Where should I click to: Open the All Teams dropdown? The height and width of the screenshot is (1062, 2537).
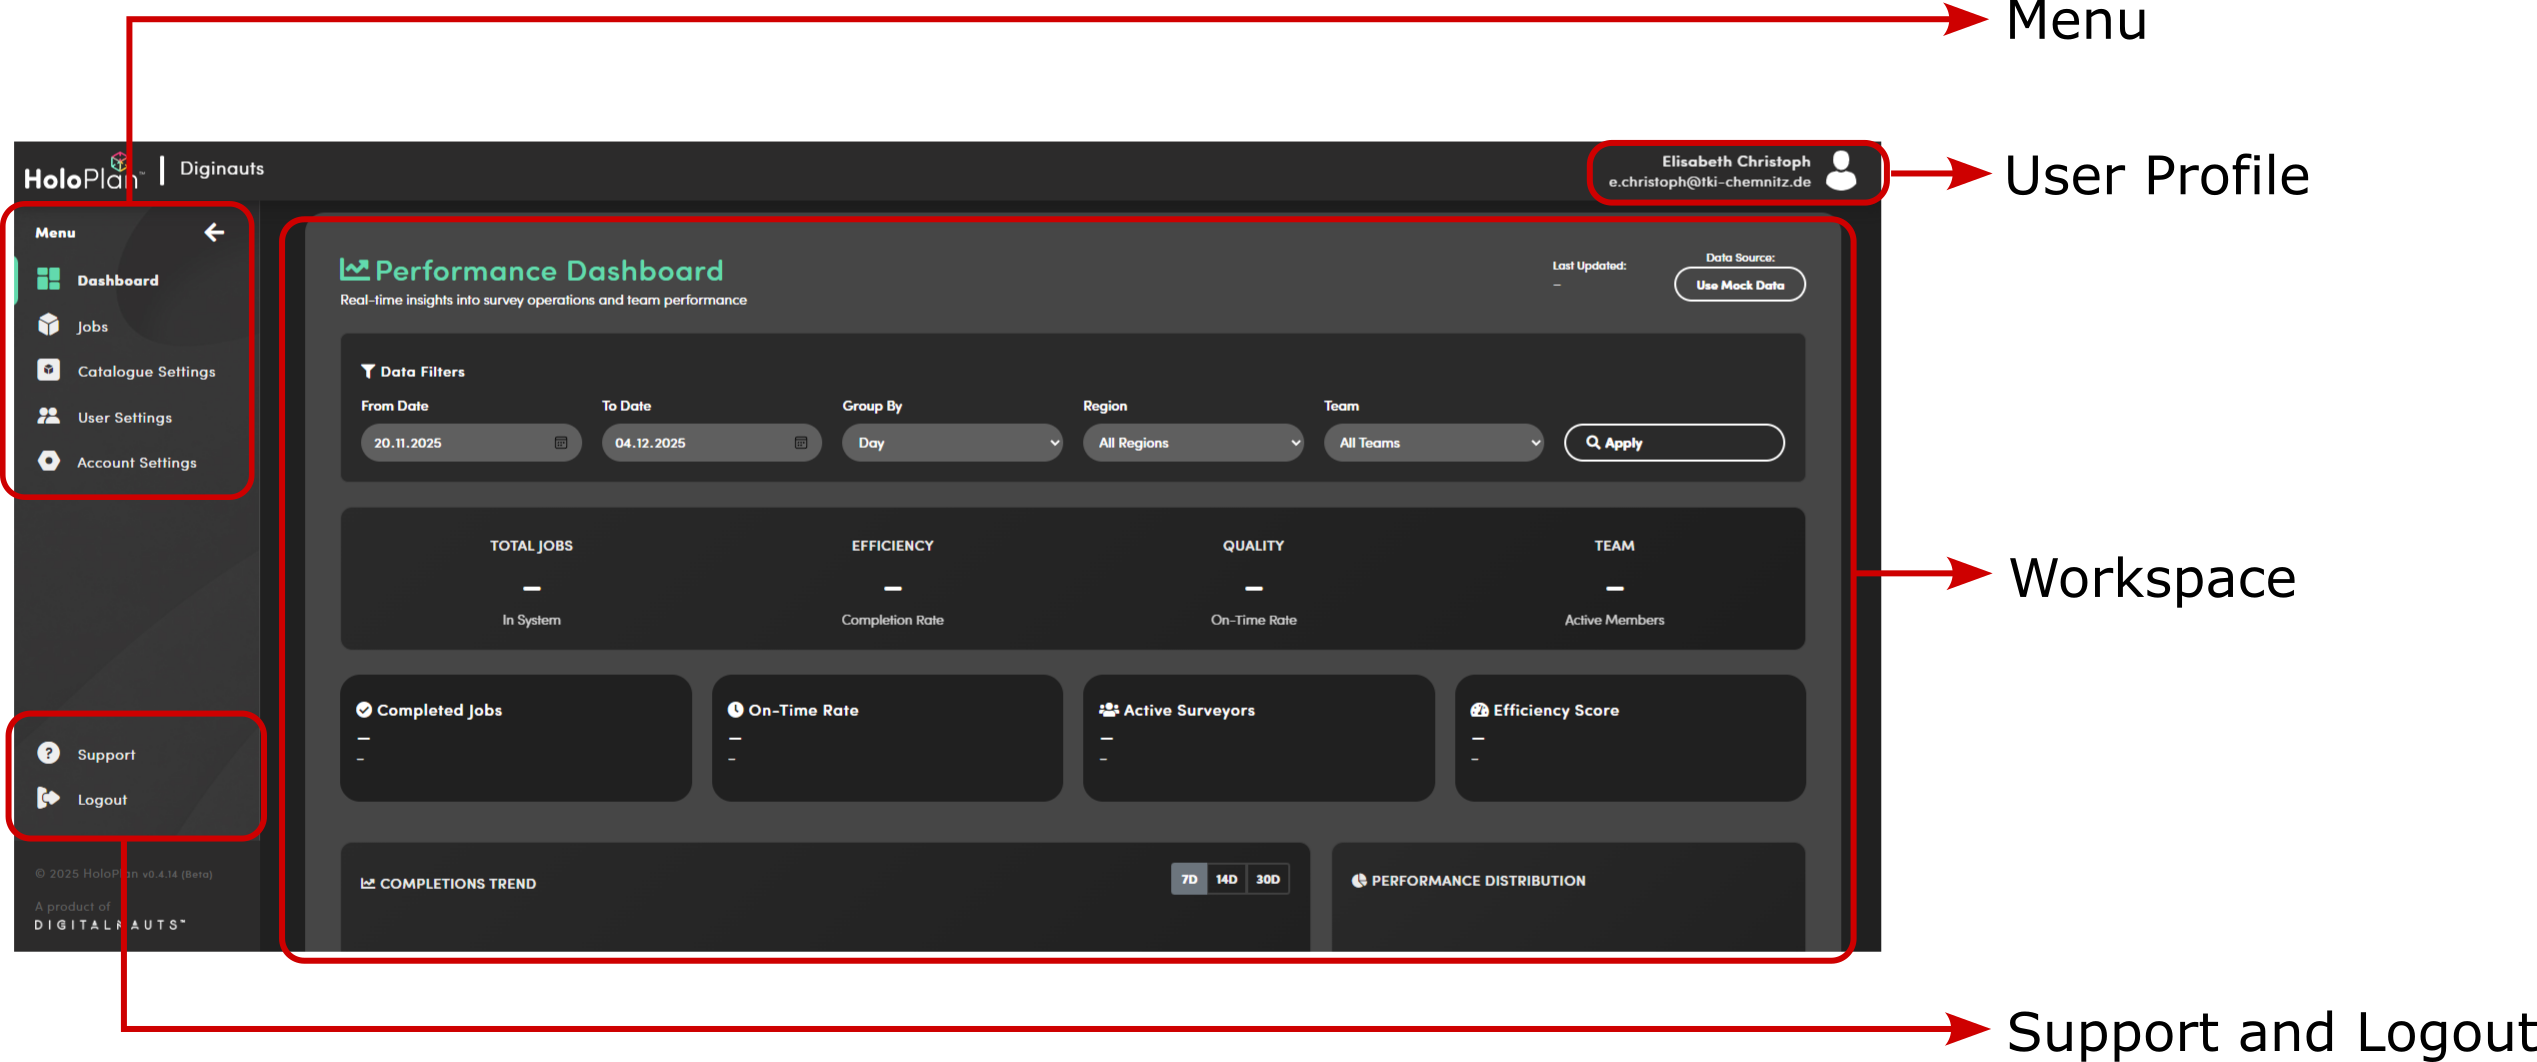(1434, 442)
